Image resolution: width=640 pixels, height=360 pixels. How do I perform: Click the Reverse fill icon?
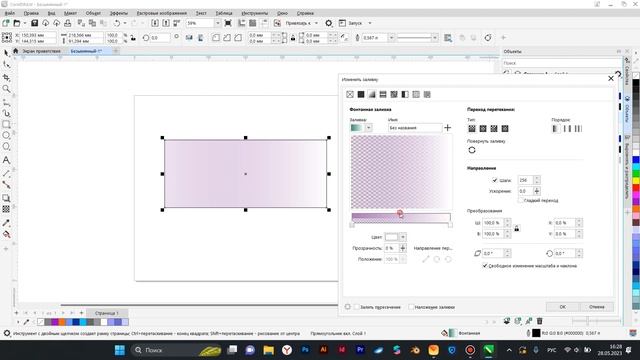tap(472, 150)
